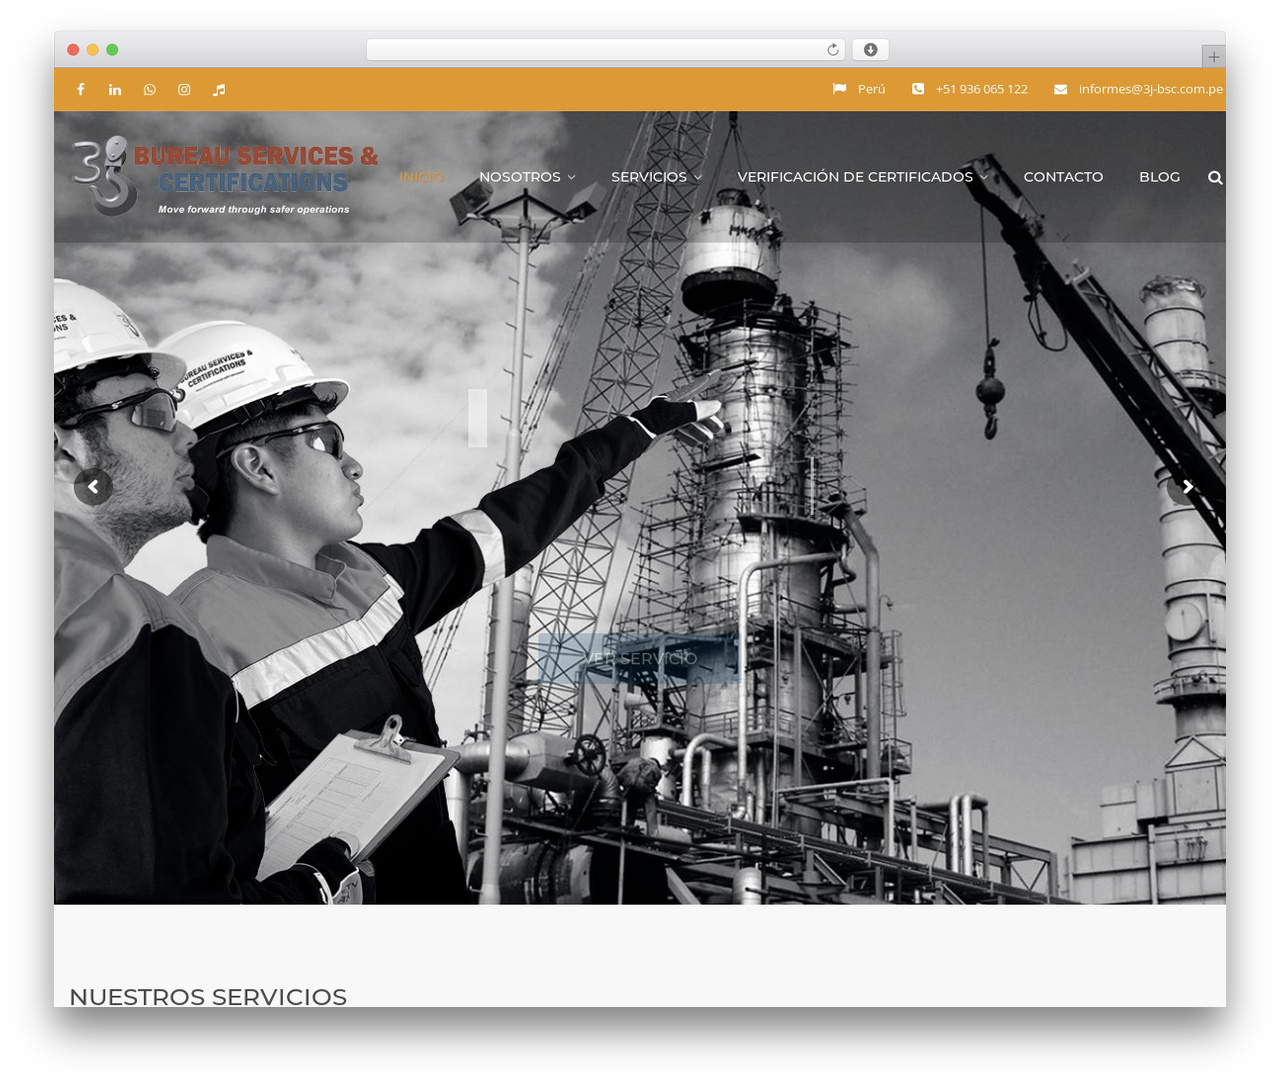Open the WhatsApp social icon

(150, 89)
